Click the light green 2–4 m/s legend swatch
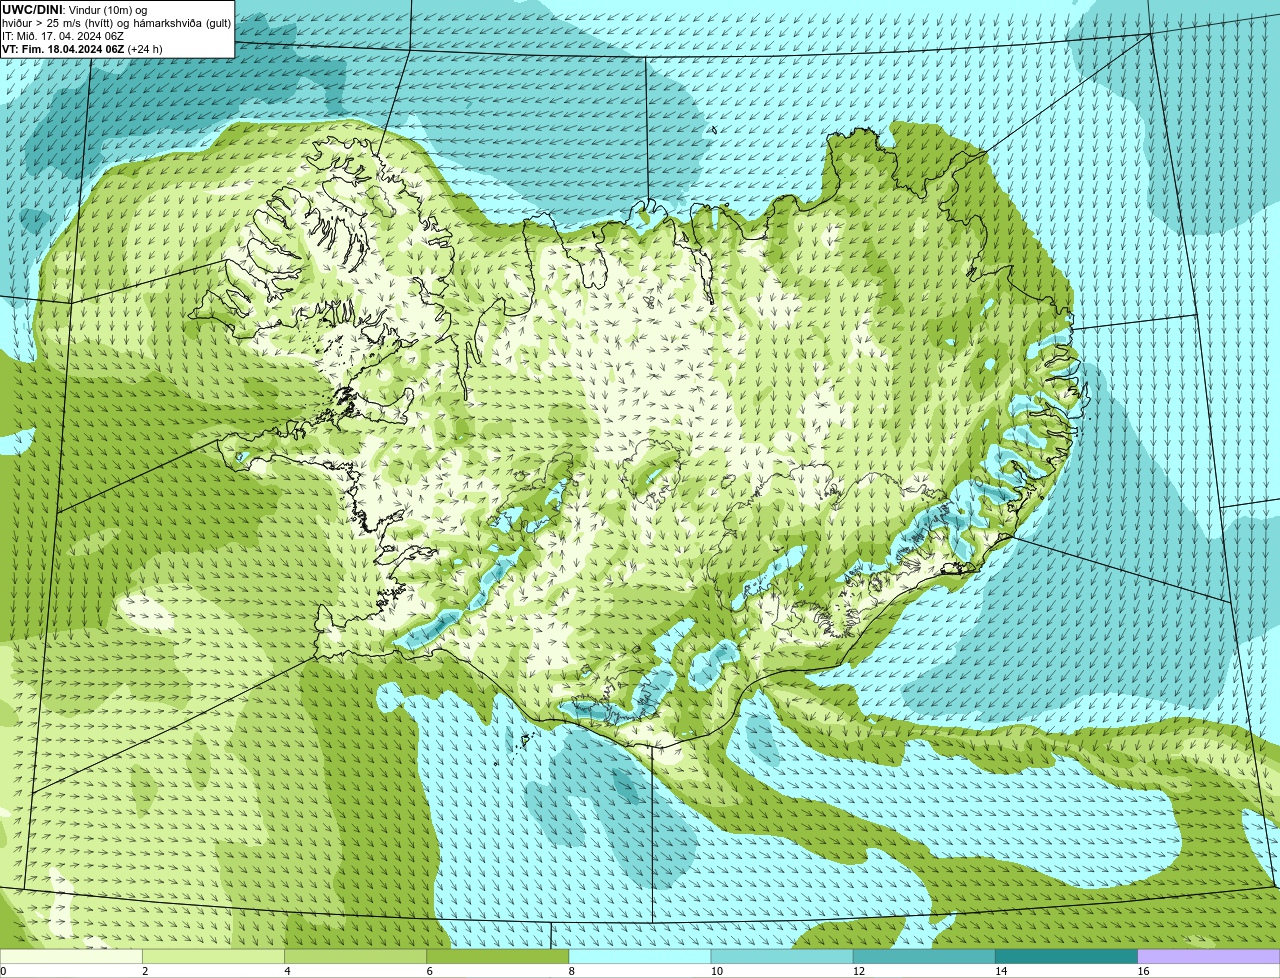 (x=213, y=956)
